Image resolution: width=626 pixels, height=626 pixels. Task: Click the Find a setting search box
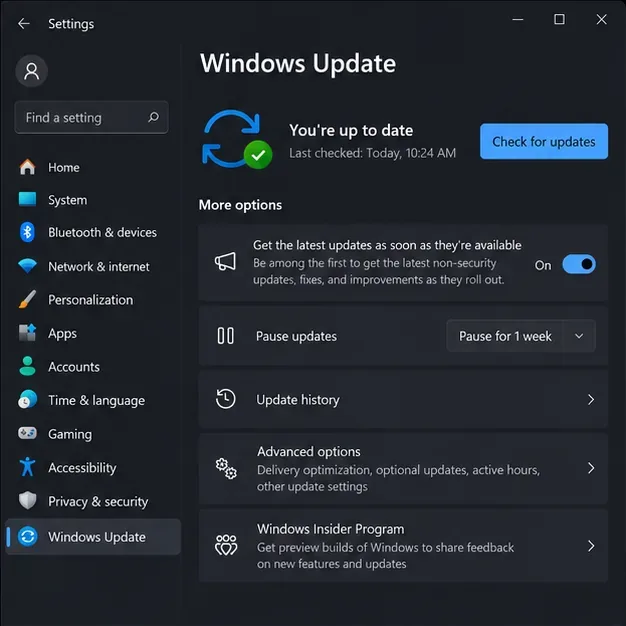point(91,117)
